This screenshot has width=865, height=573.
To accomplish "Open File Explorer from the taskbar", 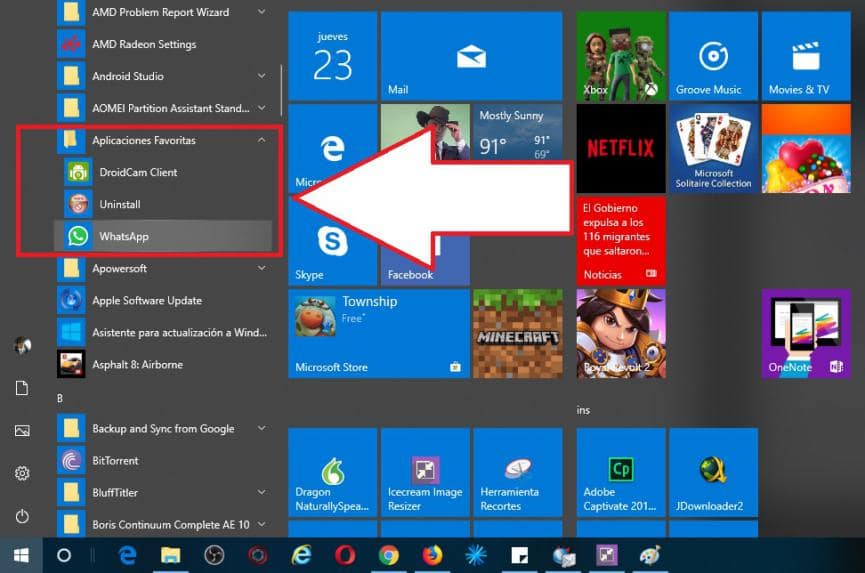I will [x=170, y=555].
